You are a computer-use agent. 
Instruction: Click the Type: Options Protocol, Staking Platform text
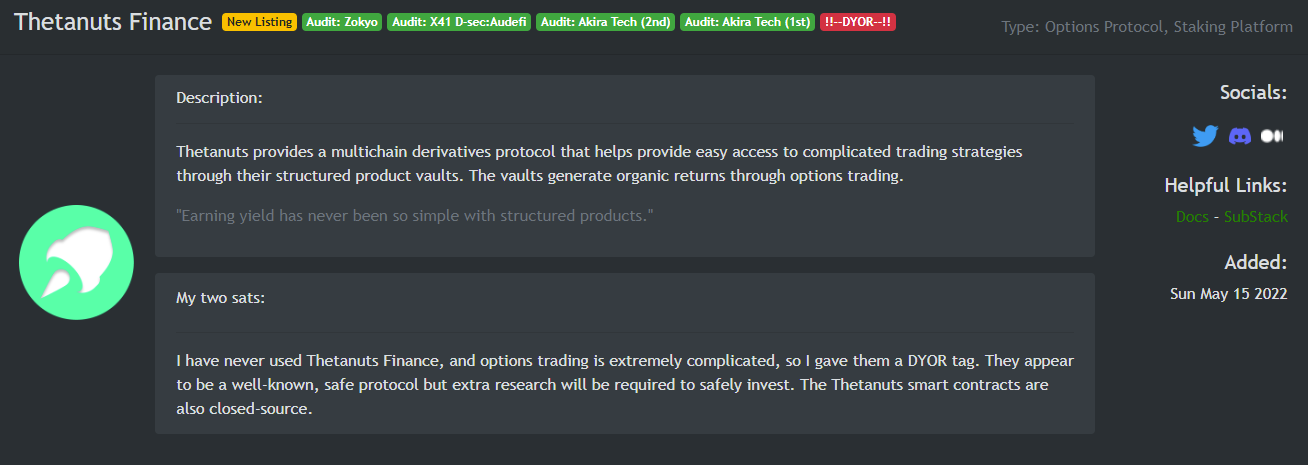click(1147, 27)
